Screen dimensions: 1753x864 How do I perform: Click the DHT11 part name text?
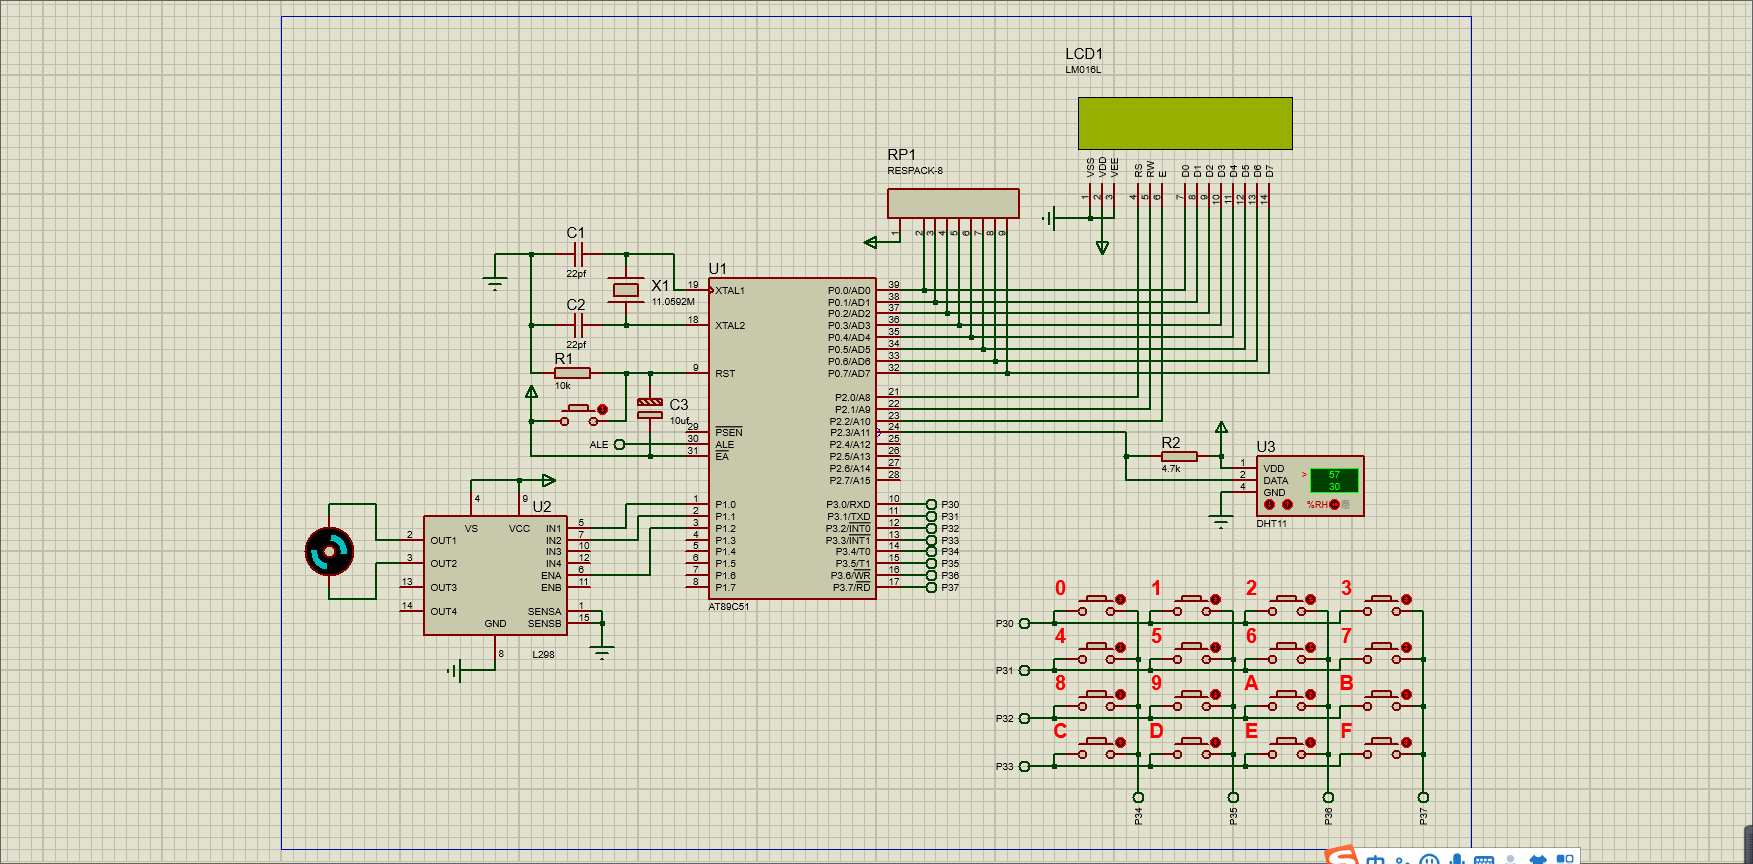[1272, 524]
